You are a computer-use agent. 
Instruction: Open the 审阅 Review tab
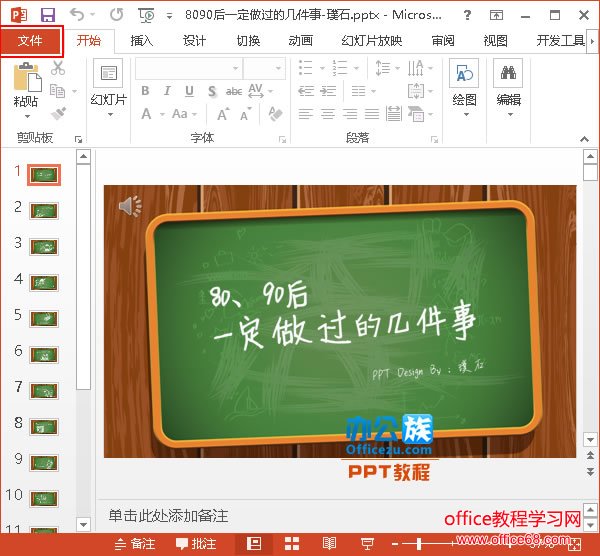click(443, 40)
